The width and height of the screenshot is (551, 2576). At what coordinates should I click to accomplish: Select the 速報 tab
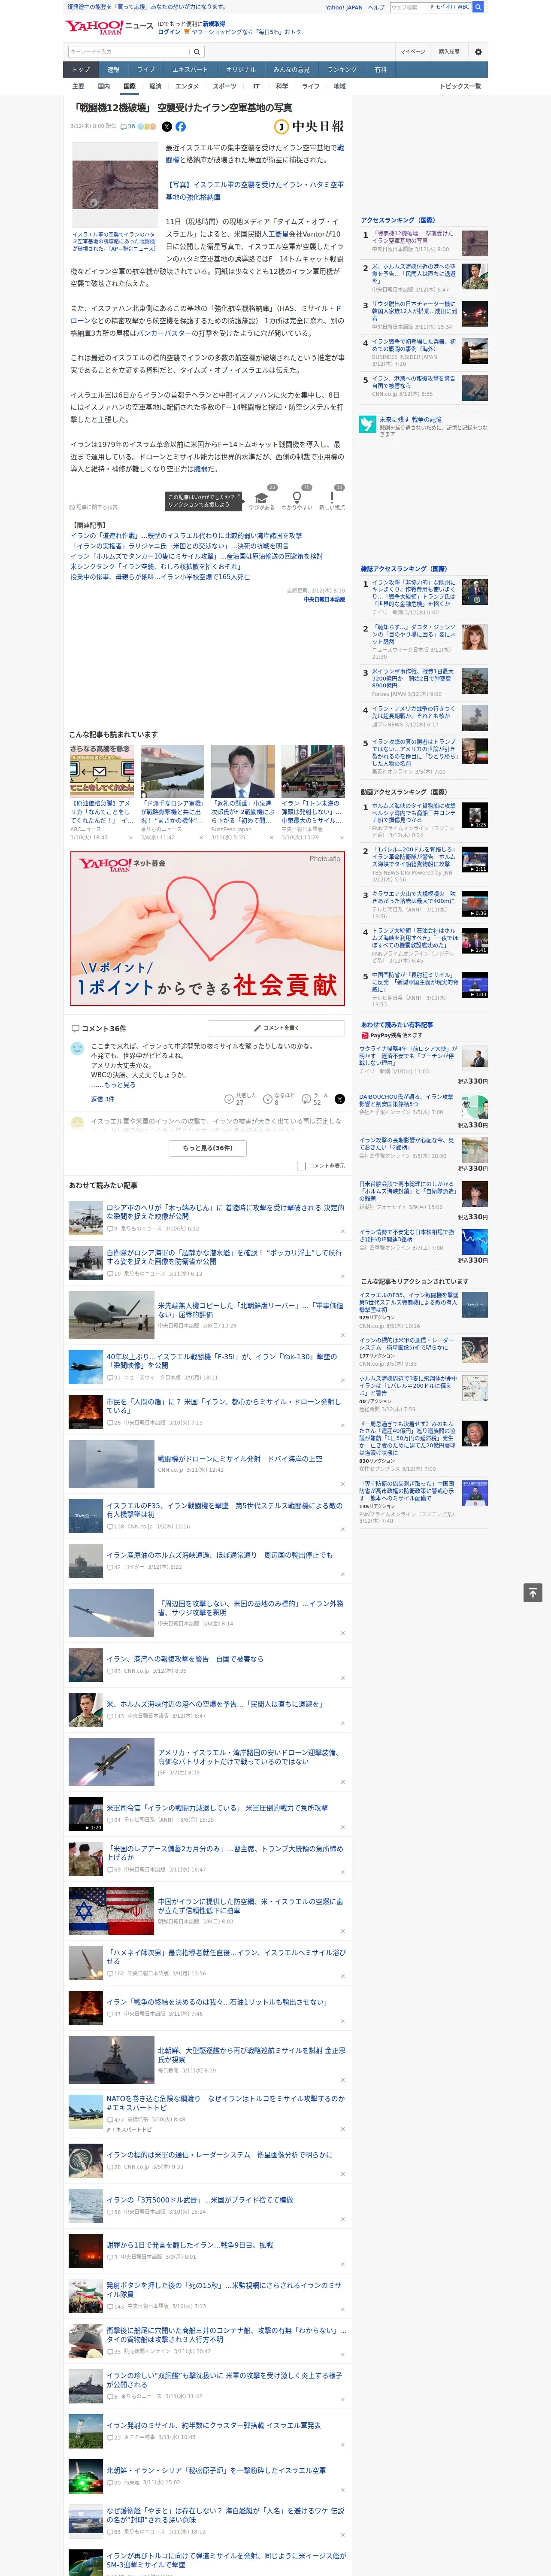[x=113, y=70]
